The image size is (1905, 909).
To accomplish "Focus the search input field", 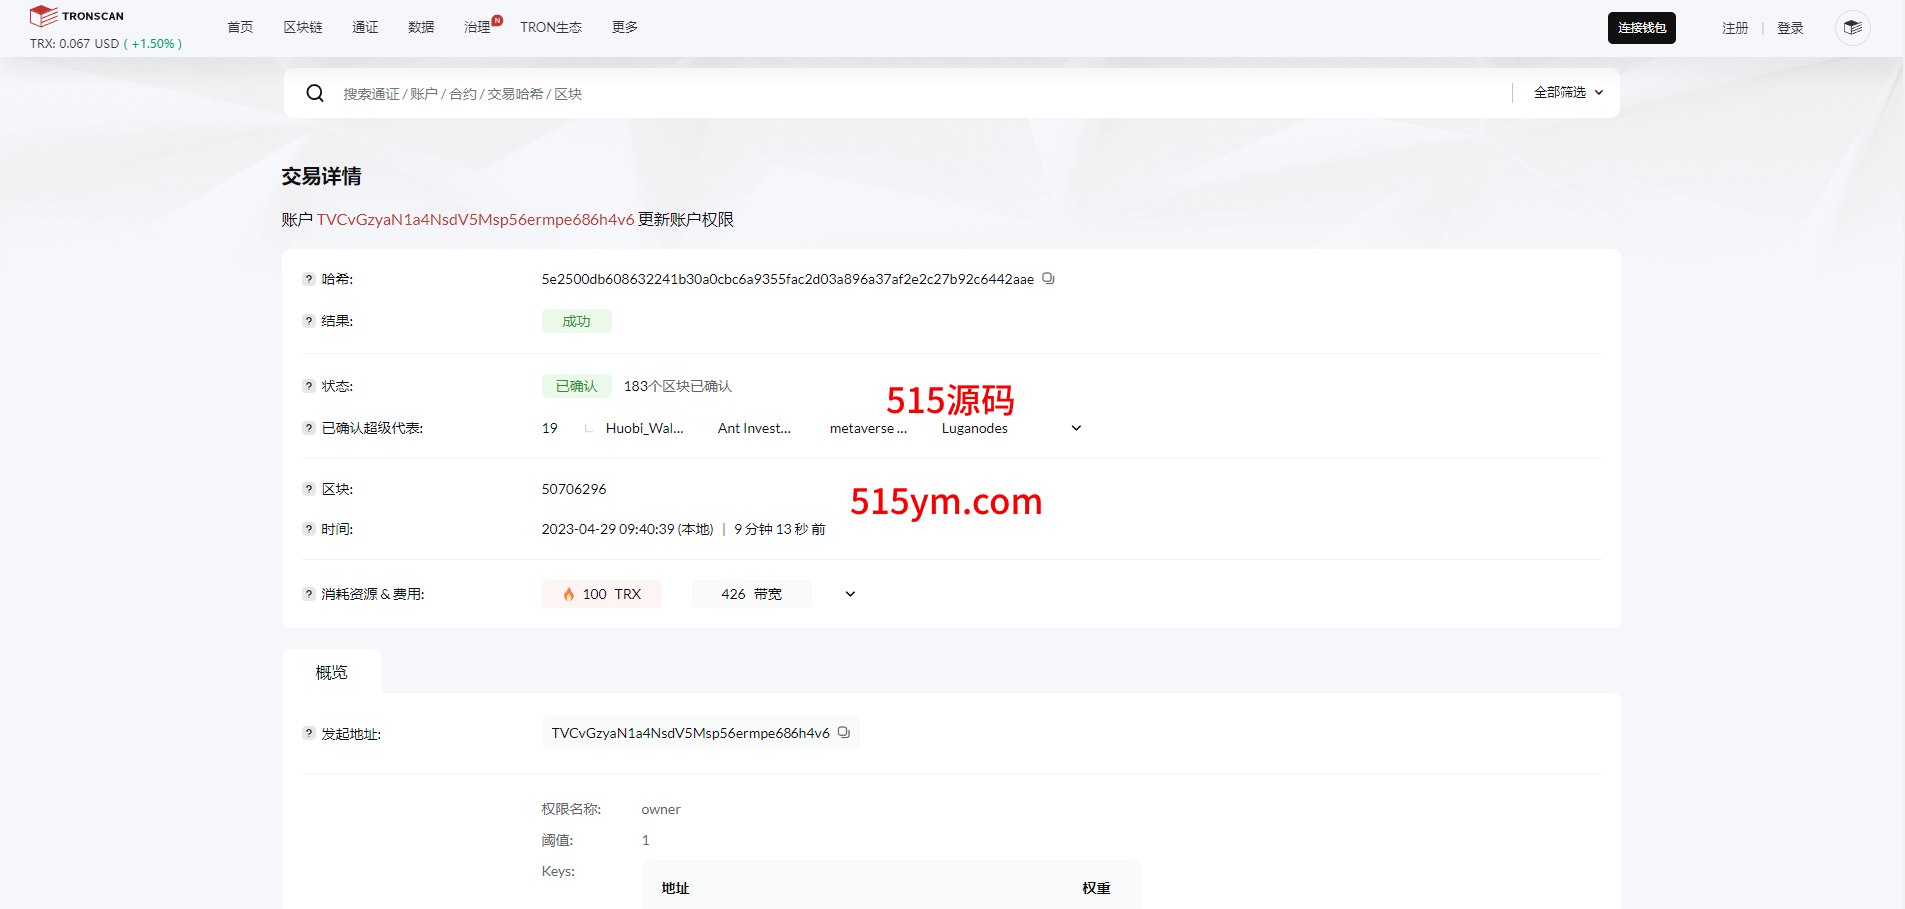I will click(900, 93).
